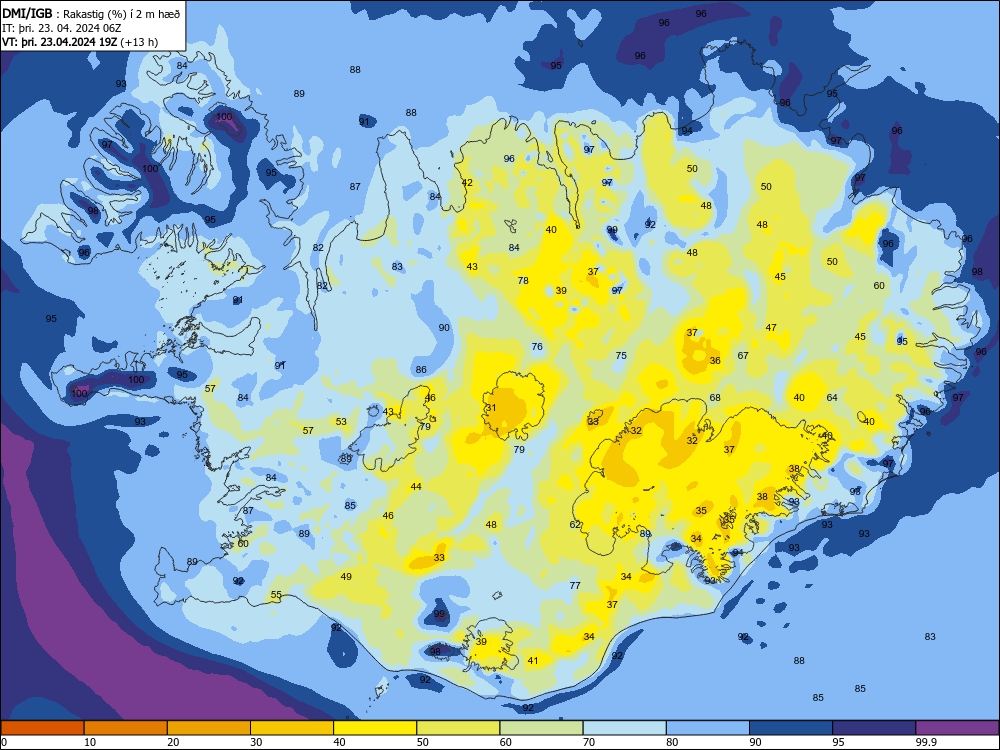Click the 80–90 light blue legend swatch
This screenshot has height=750, width=1000.
point(708,728)
